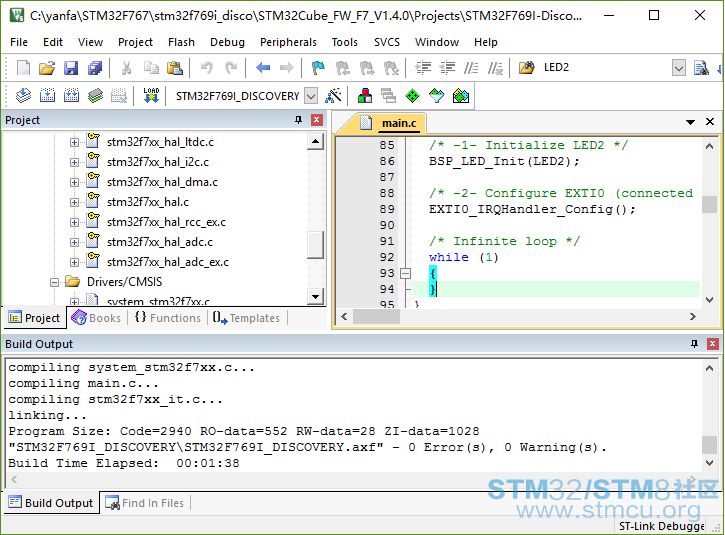Copy selection with the Copy icon
725x535 pixels.
click(151, 68)
